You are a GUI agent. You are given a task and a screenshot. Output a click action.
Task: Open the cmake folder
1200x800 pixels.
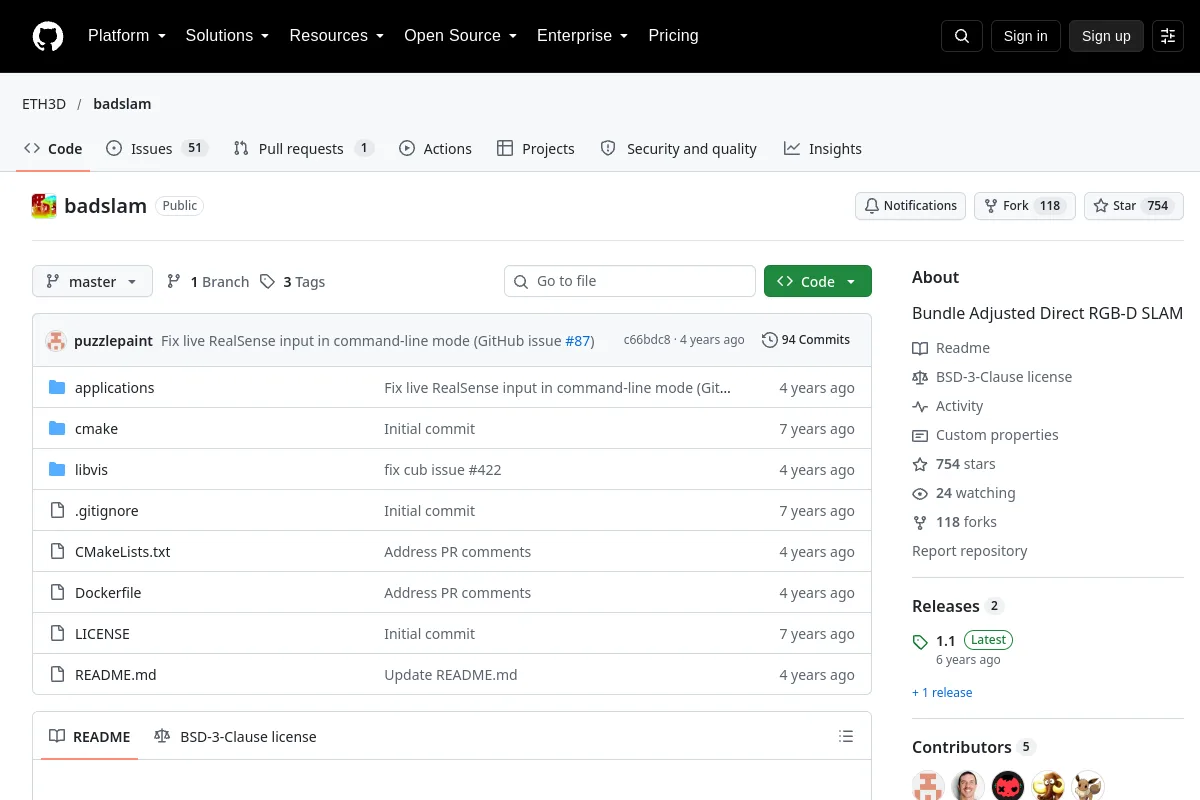96,429
